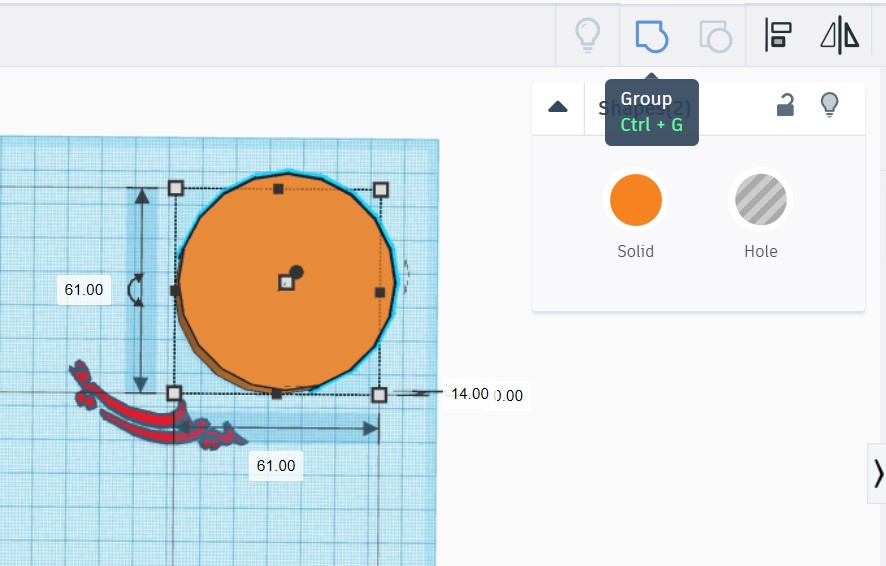This screenshot has height=566, width=886.
Task: Click the left middle edge handle
Action: 175,290
